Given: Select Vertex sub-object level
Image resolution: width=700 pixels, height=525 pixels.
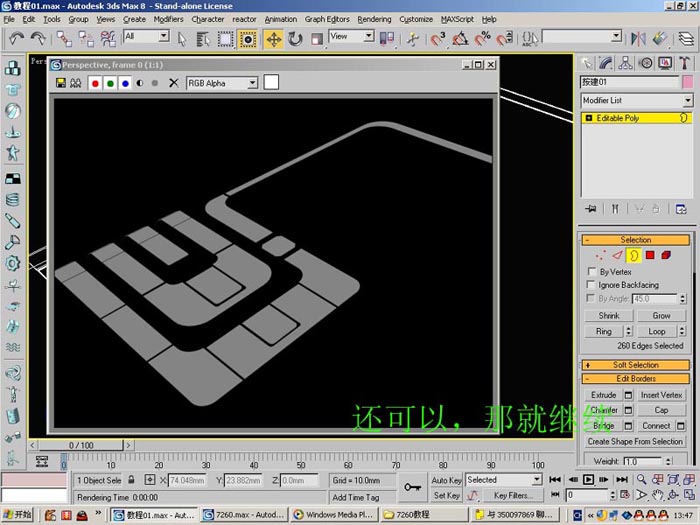Looking at the screenshot, I should 601,255.
